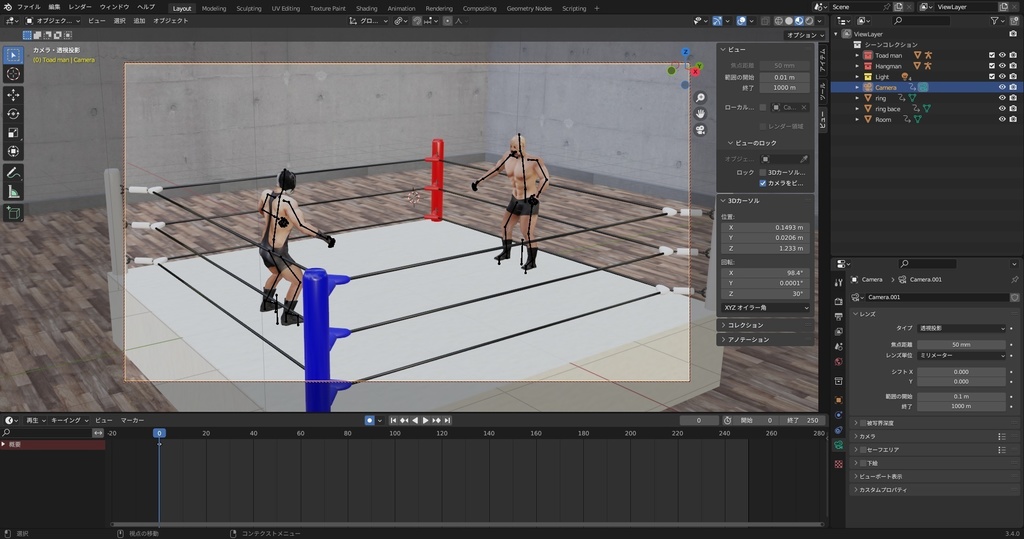Screen dimensions: 1024x539
Task: Open the Scene properties tab
Action: click(839, 346)
